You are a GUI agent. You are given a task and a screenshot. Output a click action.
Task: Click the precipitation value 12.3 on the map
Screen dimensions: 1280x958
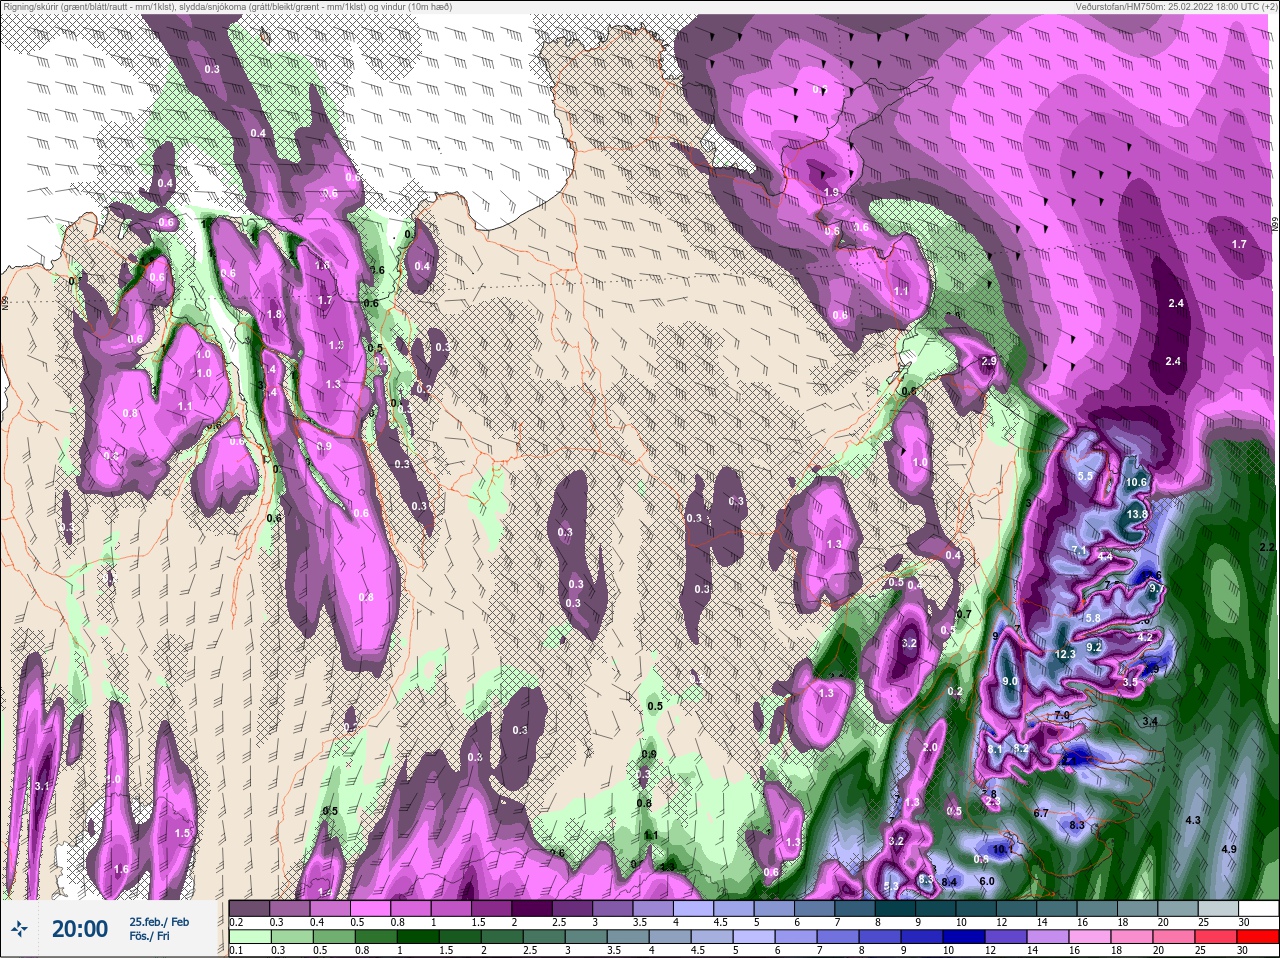coord(1064,654)
